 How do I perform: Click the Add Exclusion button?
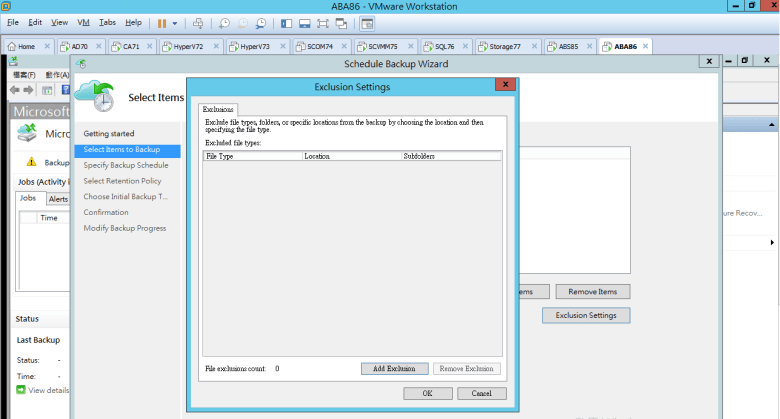(x=394, y=369)
